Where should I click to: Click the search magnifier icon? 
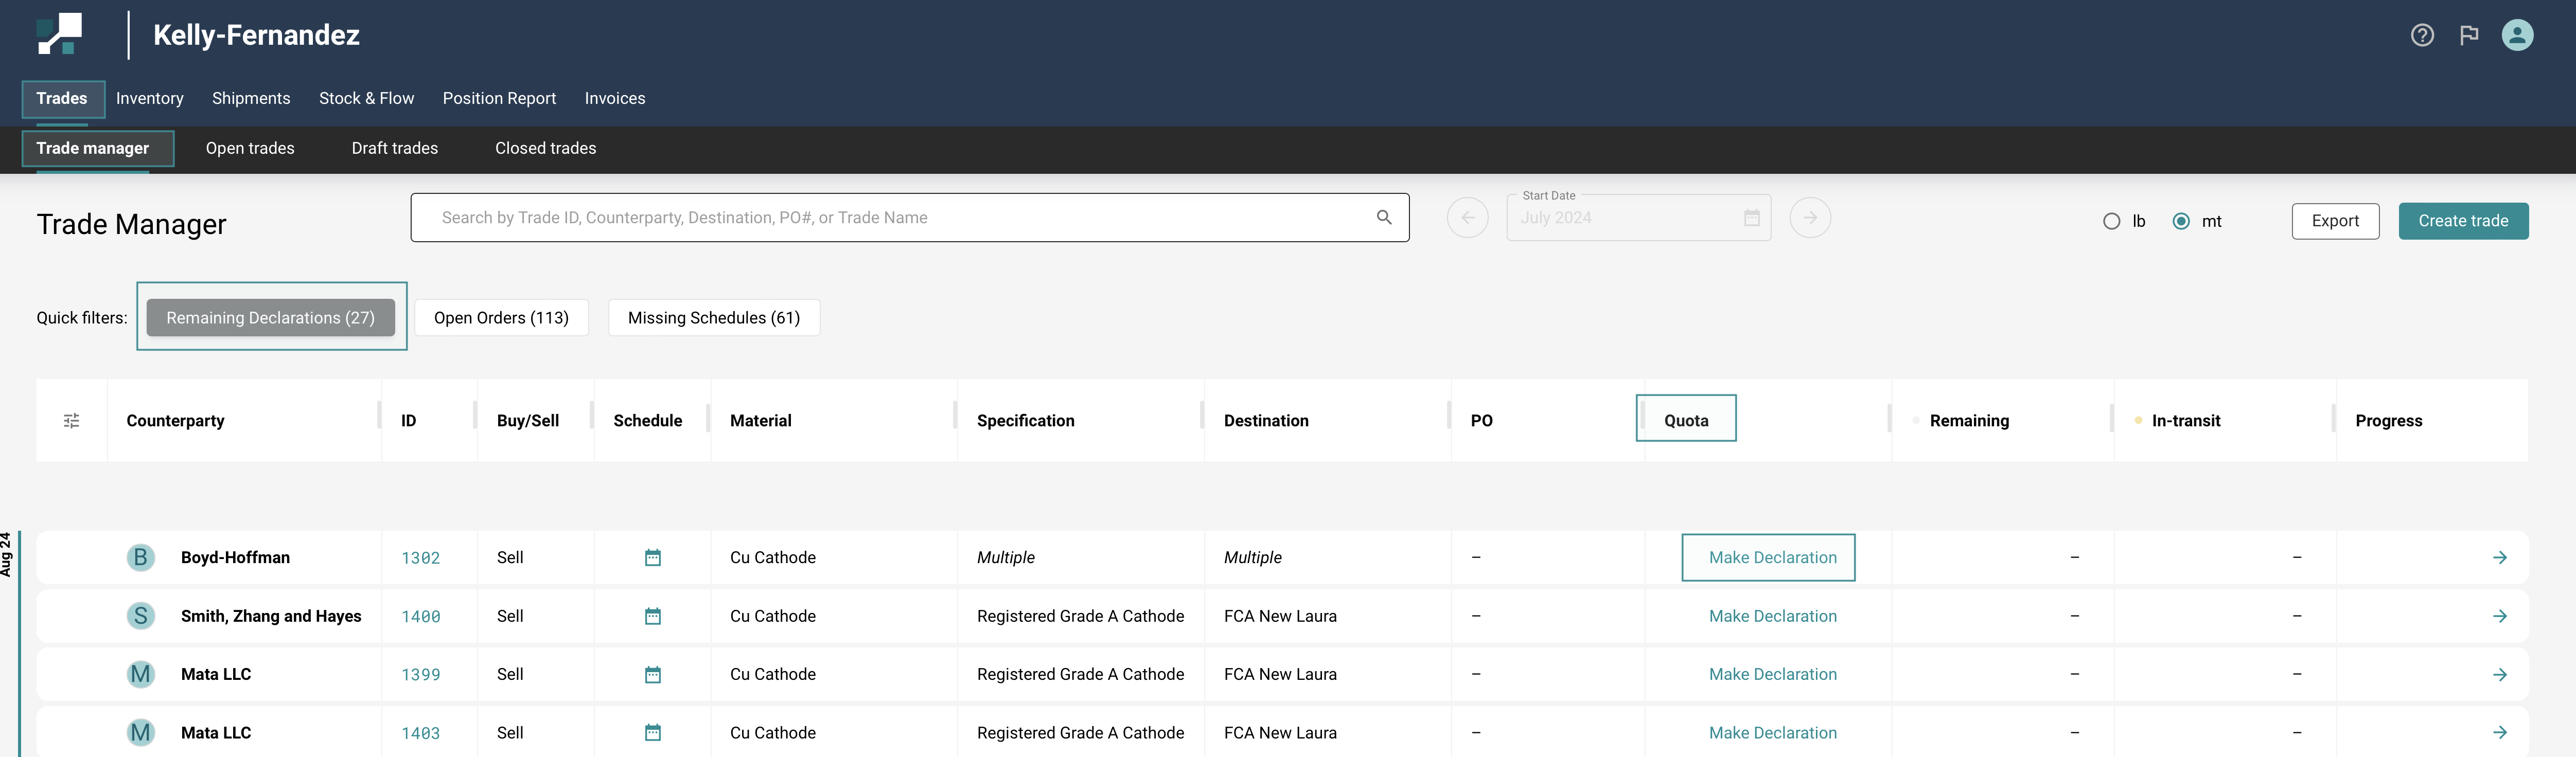(1383, 217)
